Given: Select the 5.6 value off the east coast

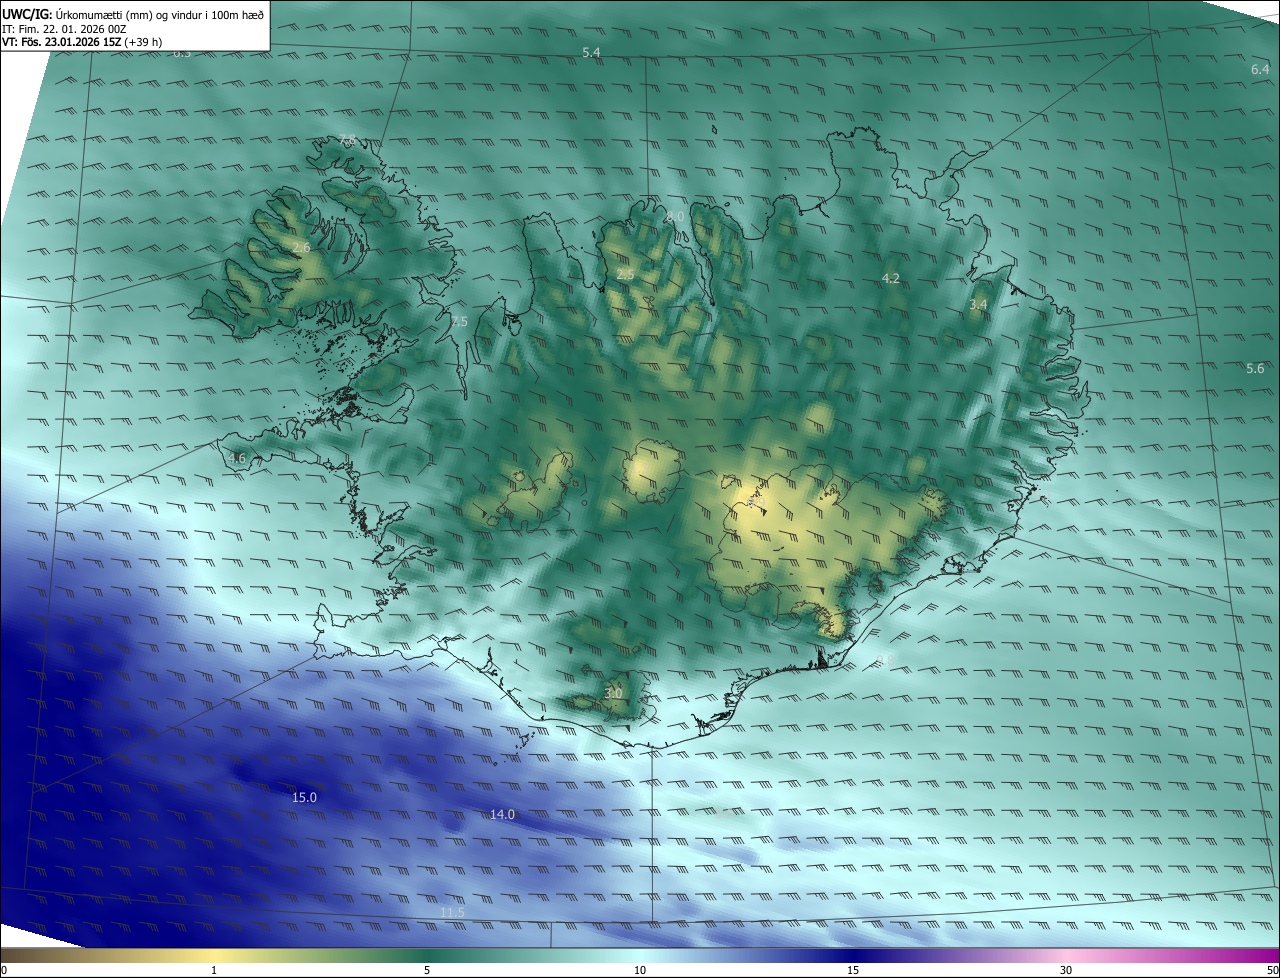Looking at the screenshot, I should [x=1255, y=368].
